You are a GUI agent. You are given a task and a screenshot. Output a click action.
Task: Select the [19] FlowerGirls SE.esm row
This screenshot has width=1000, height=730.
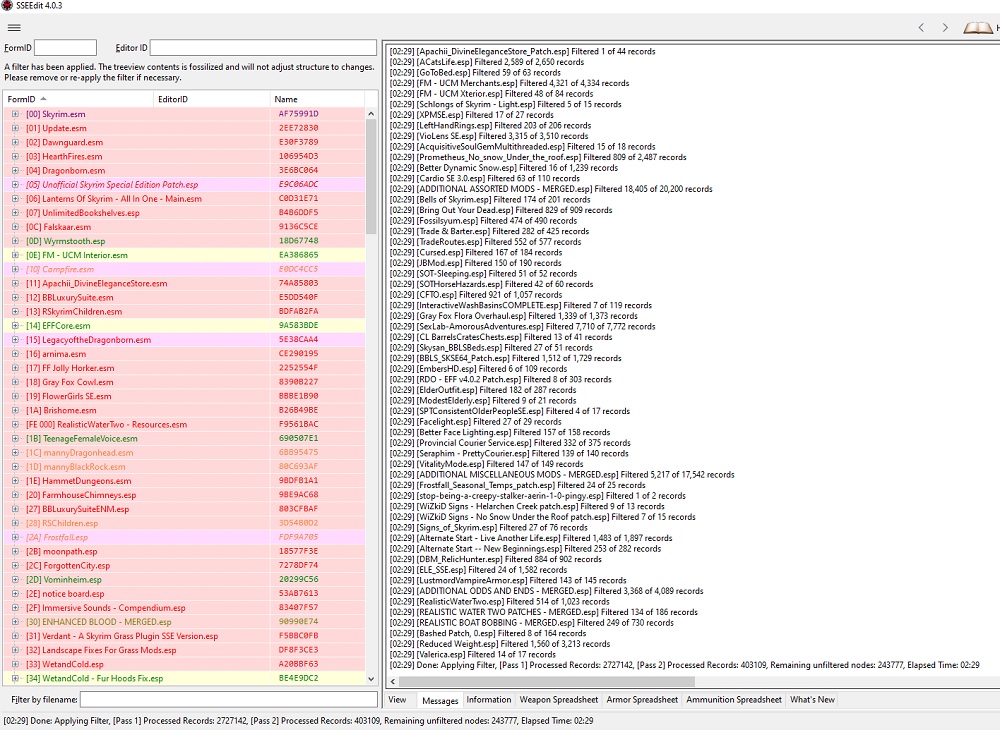coord(184,396)
